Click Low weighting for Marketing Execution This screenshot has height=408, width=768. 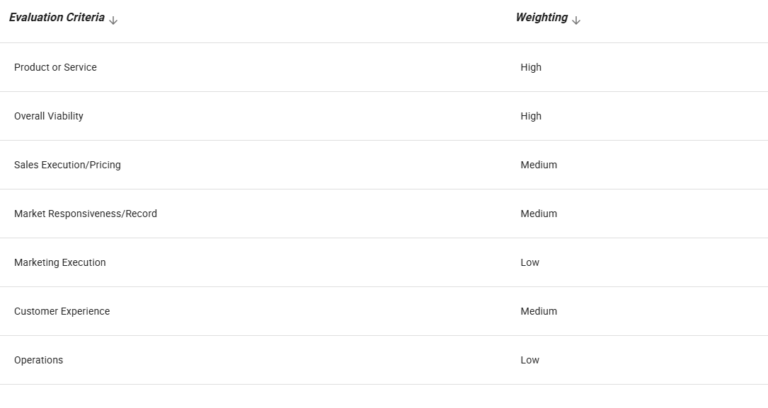(530, 263)
